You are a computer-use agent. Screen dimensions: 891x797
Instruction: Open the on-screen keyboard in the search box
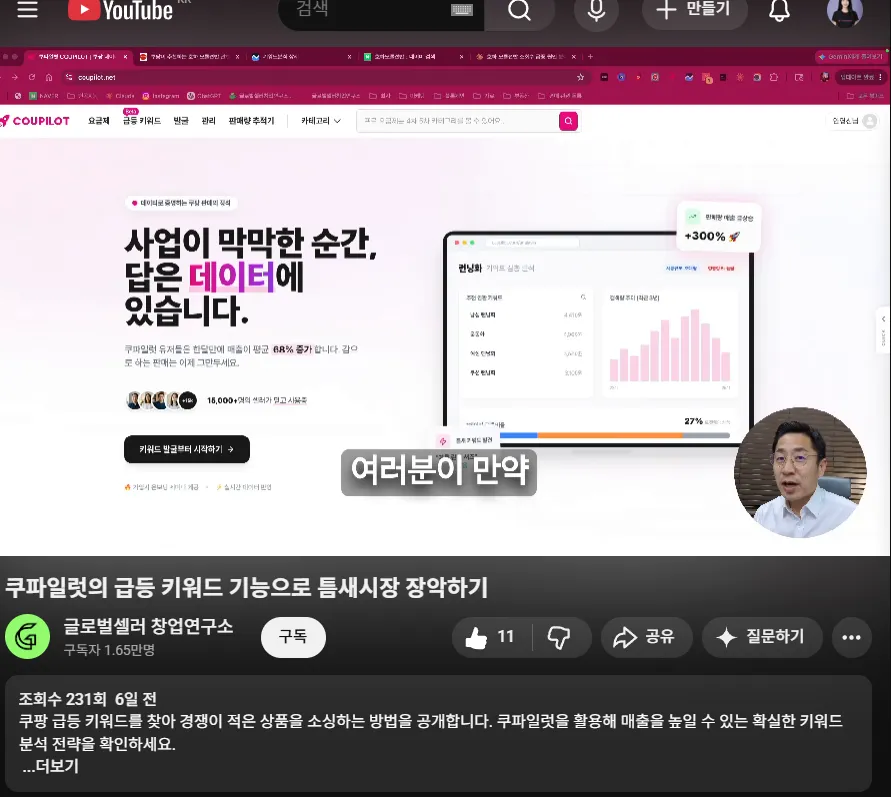coord(461,10)
